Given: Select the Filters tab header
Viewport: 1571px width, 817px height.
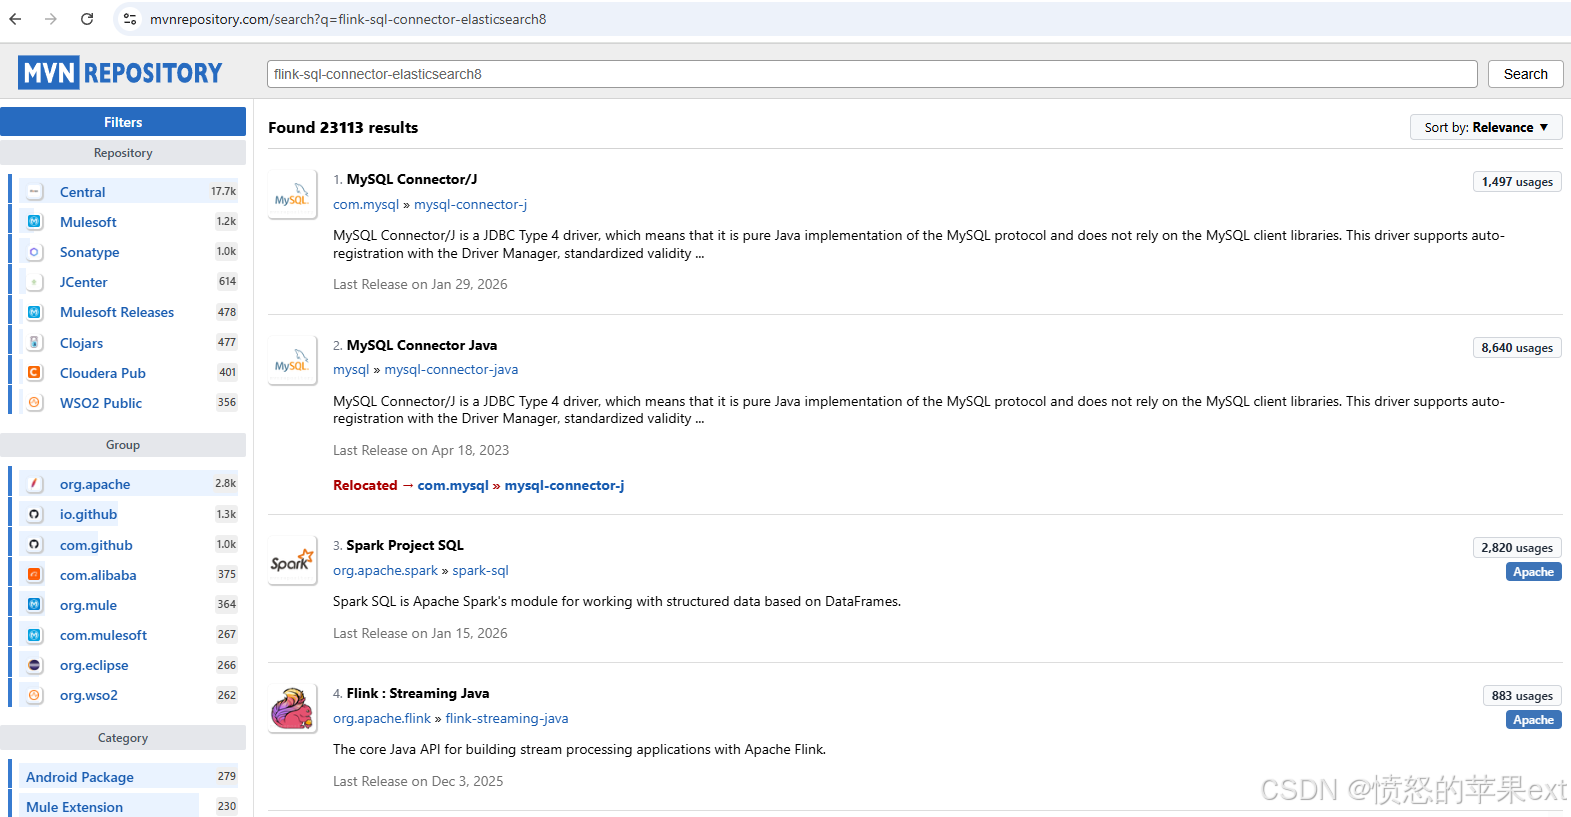Looking at the screenshot, I should click(x=123, y=122).
